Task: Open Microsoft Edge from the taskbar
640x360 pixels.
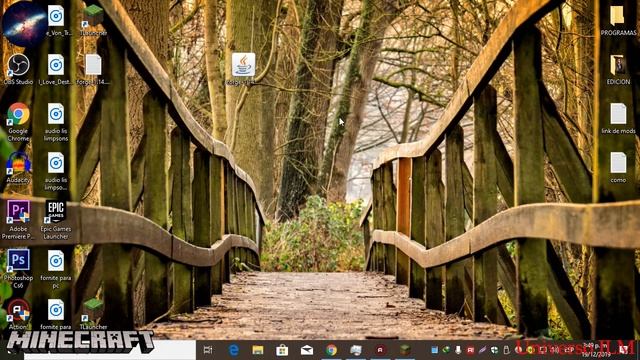Action: 233,350
